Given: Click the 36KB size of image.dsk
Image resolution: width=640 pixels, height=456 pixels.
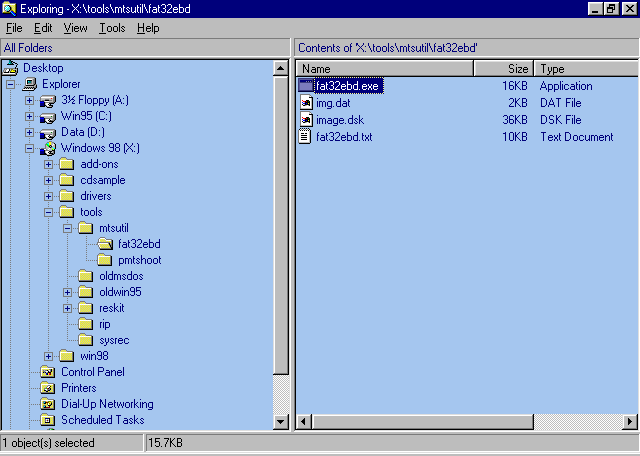Looking at the screenshot, I should [515, 120].
